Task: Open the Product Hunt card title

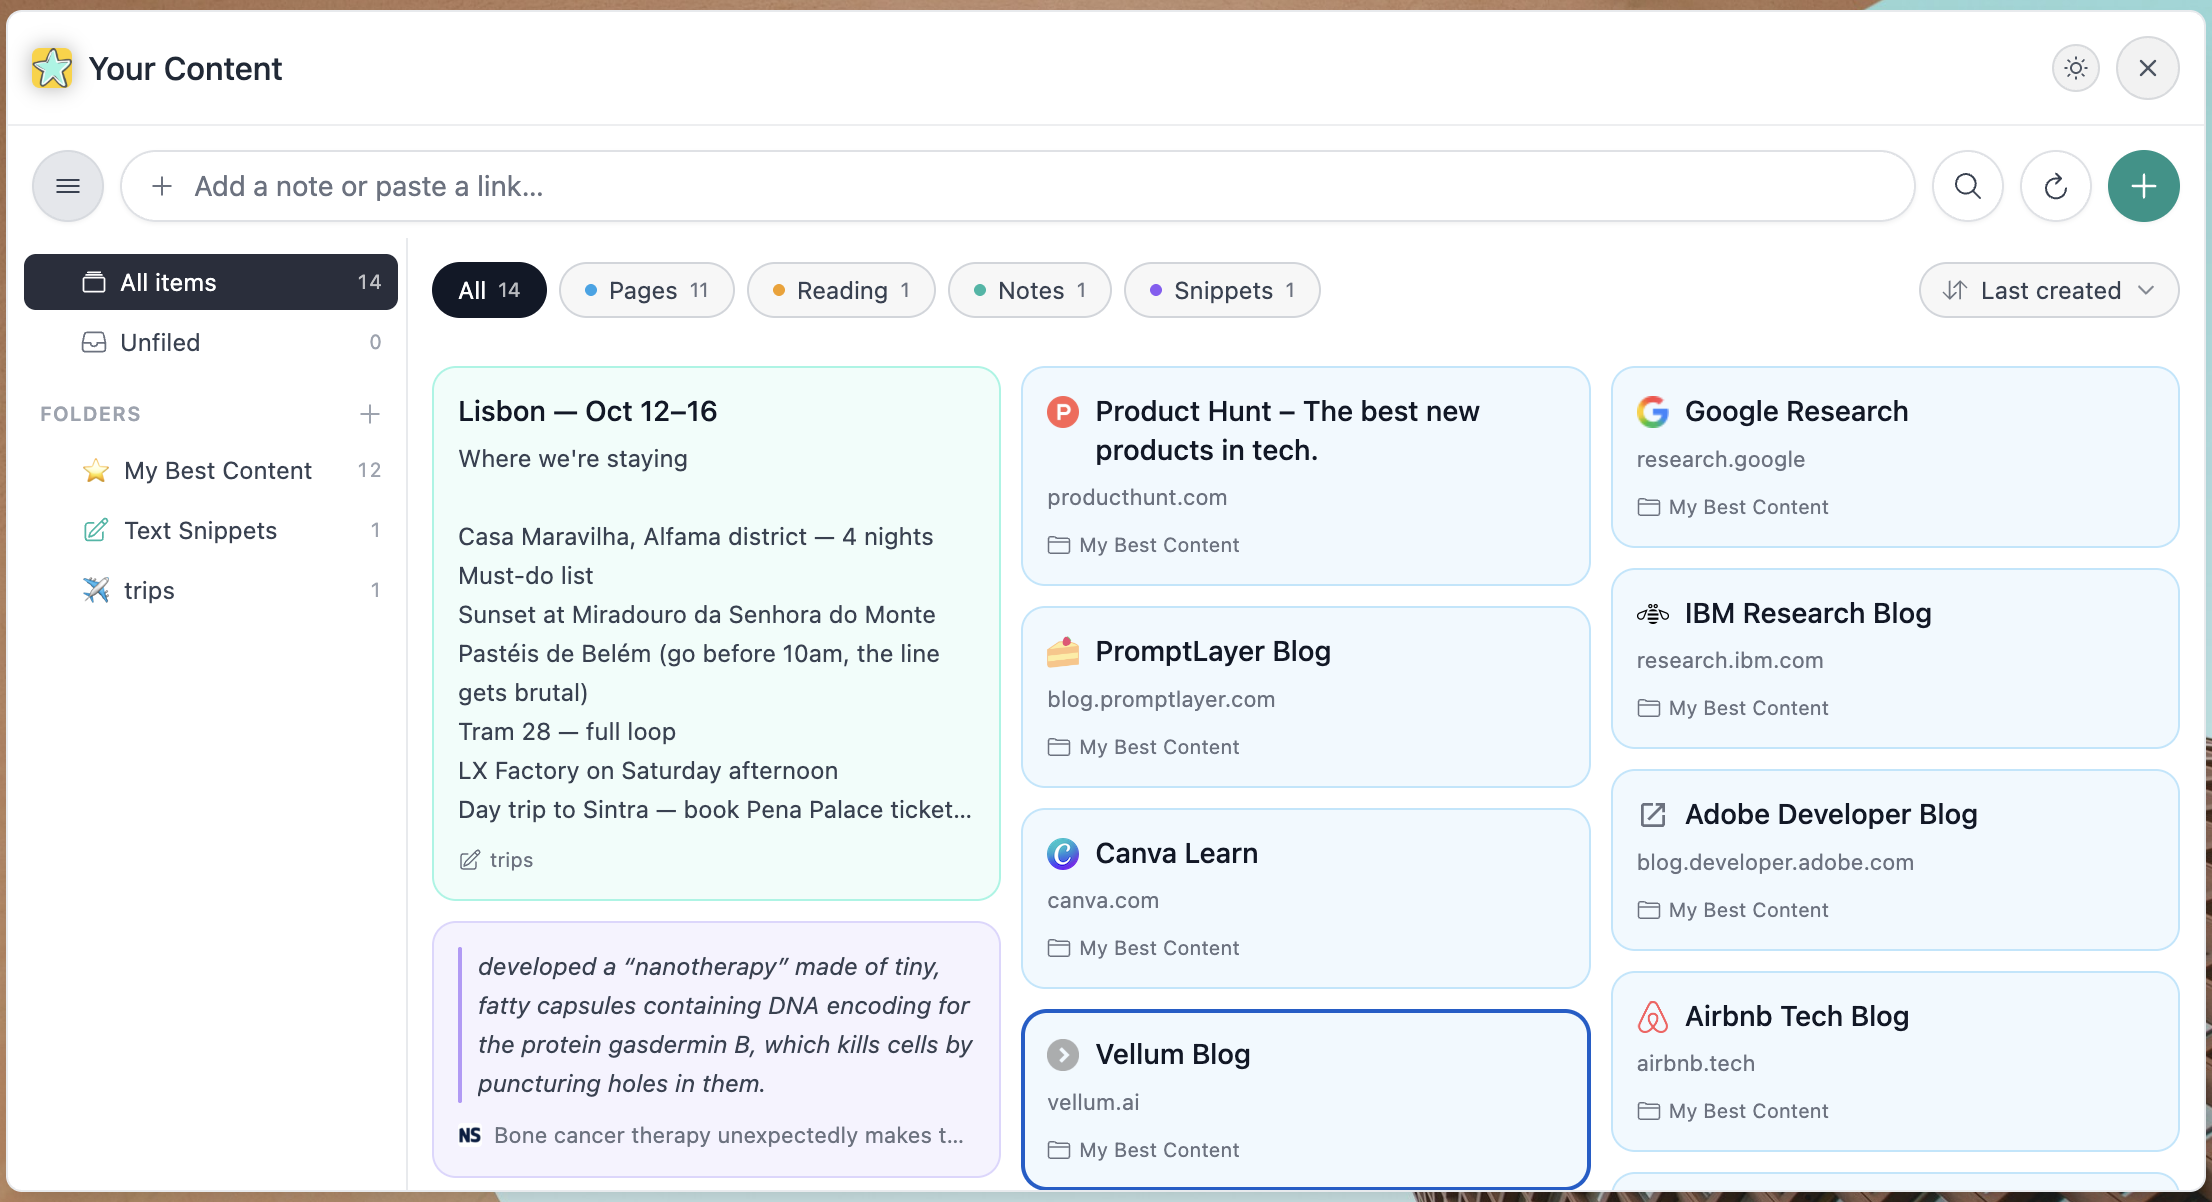Action: [1287, 431]
